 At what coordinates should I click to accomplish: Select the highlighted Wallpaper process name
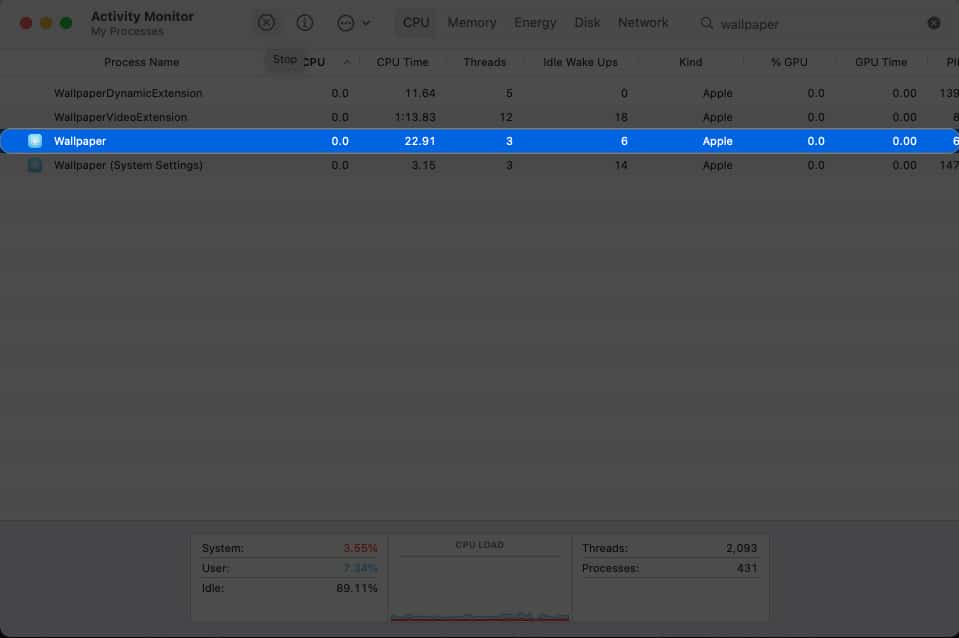[80, 141]
